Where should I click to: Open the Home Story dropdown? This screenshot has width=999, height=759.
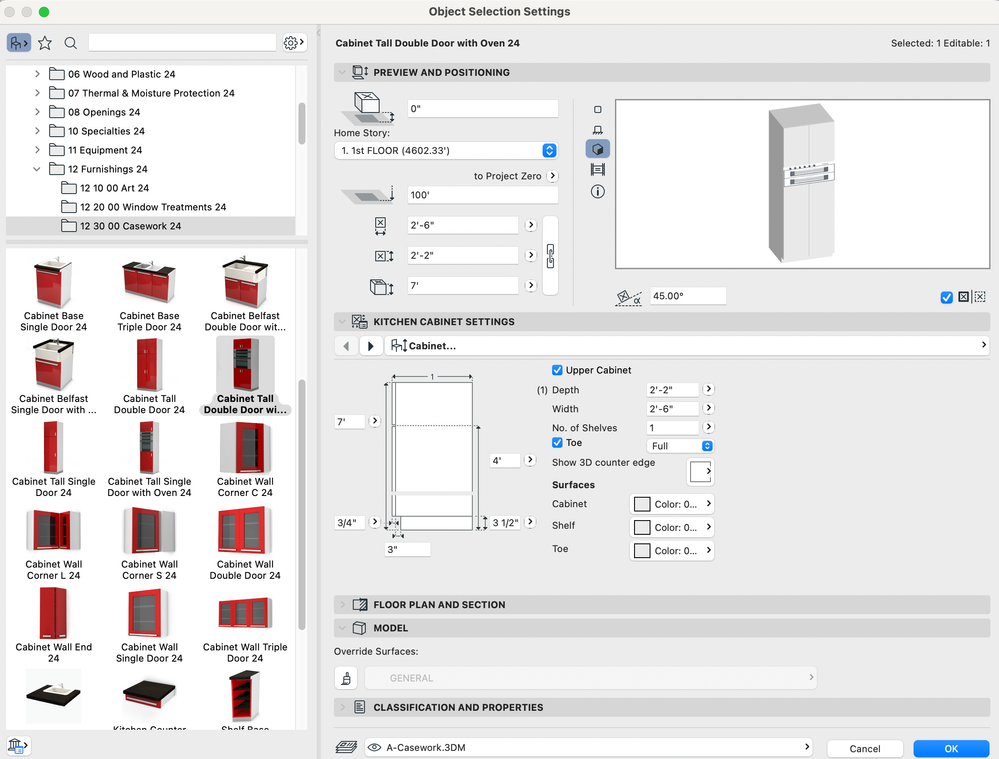click(x=446, y=151)
